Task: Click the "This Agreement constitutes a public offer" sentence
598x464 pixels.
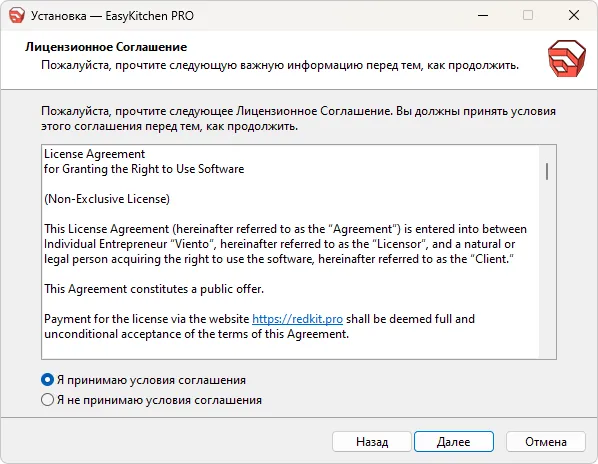Action: click(x=154, y=289)
